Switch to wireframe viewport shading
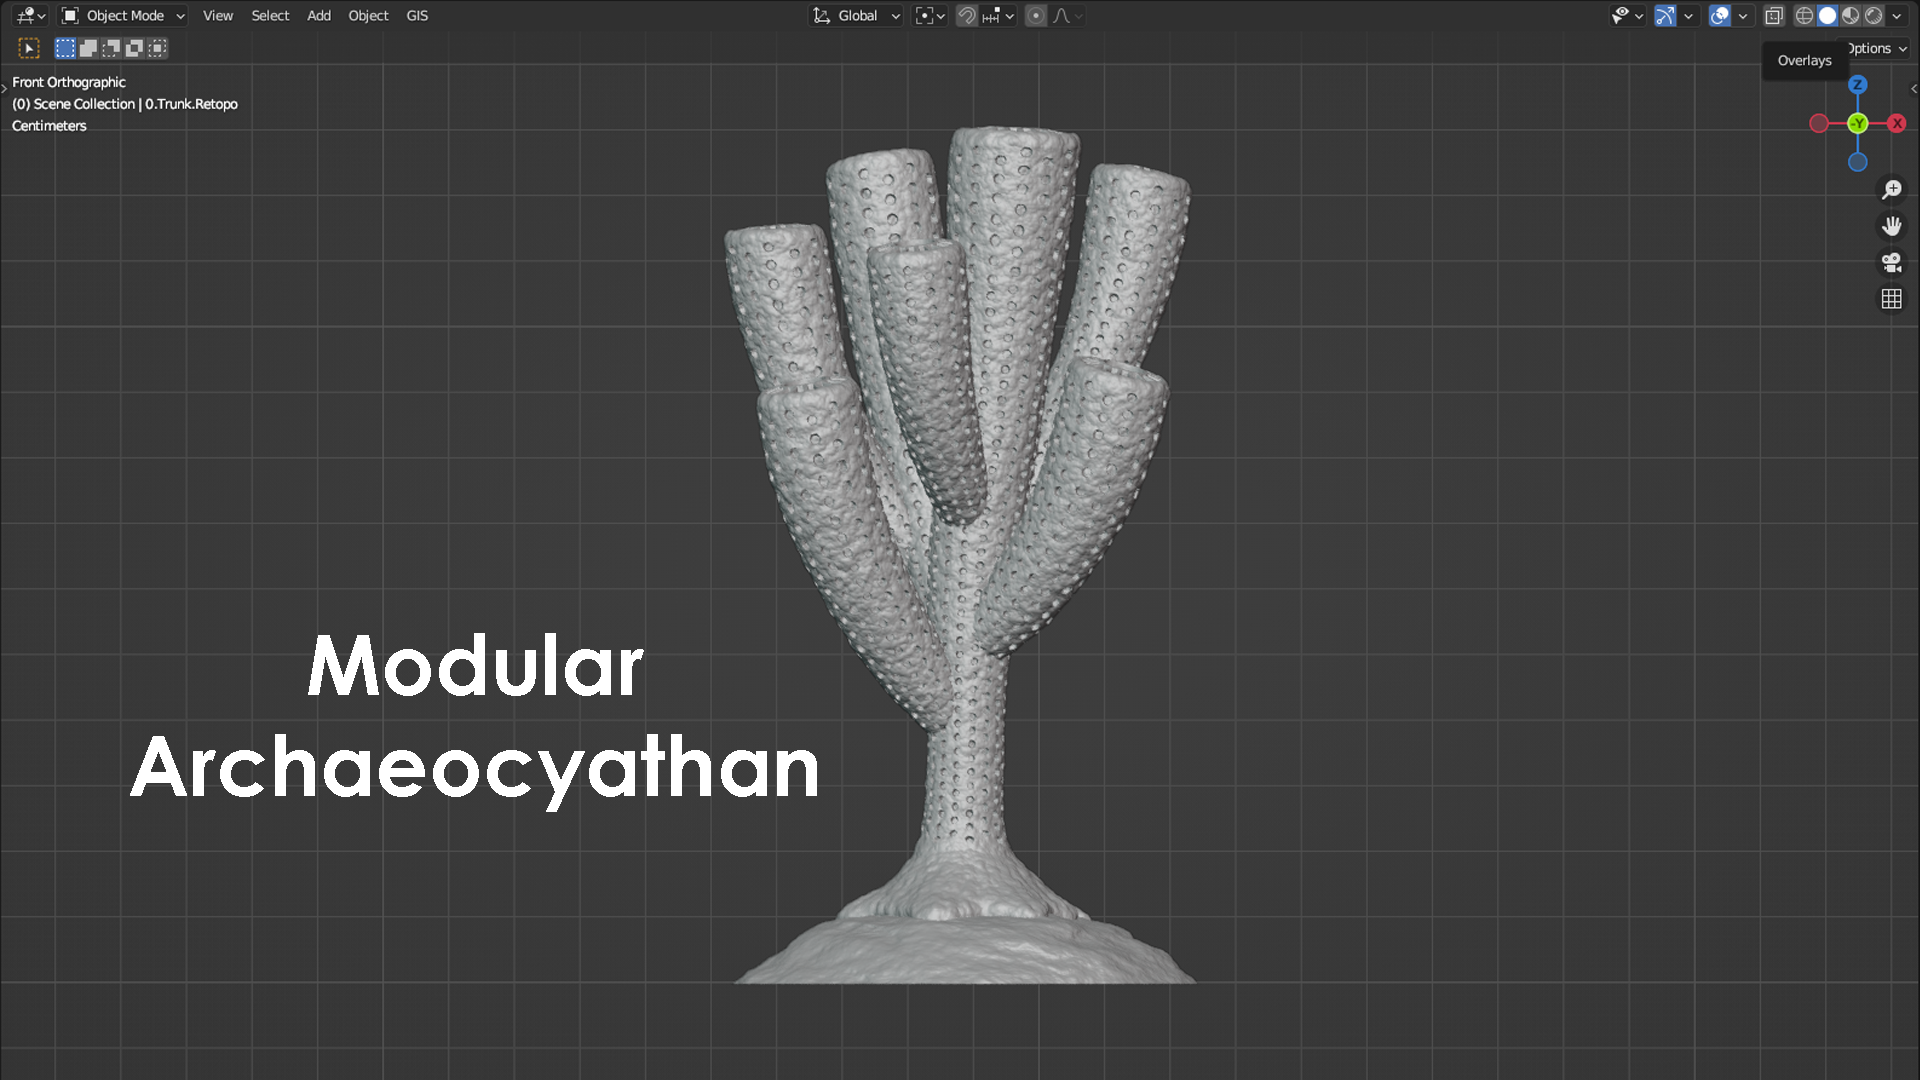This screenshot has width=1920, height=1080. pos(1804,15)
